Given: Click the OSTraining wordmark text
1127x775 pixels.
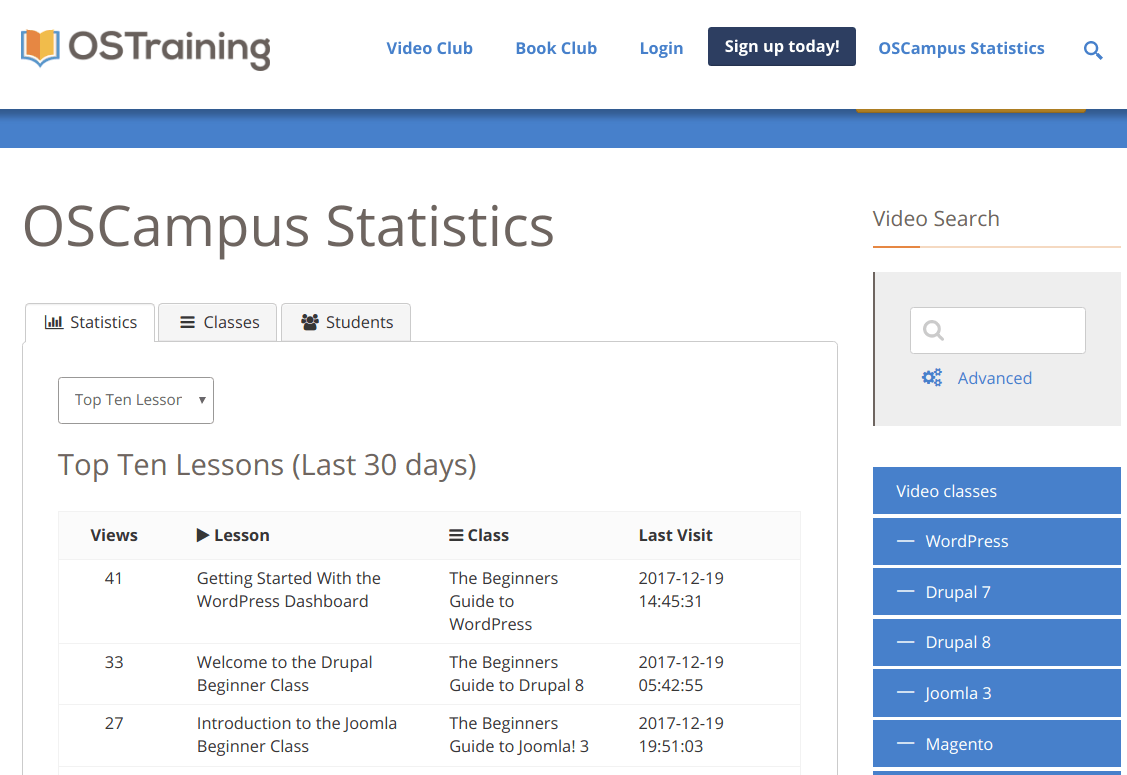Looking at the screenshot, I should (x=170, y=49).
